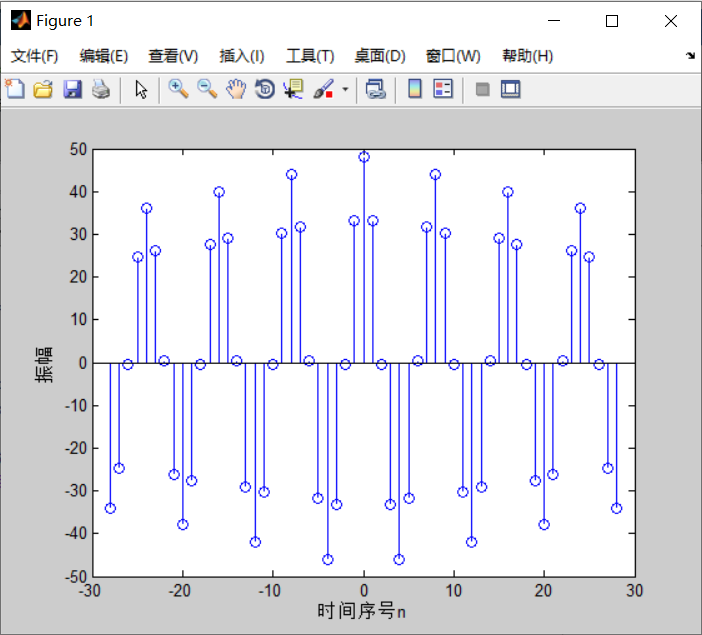Insert a legend from toolbar
This screenshot has height=635, width=702.
click(443, 89)
